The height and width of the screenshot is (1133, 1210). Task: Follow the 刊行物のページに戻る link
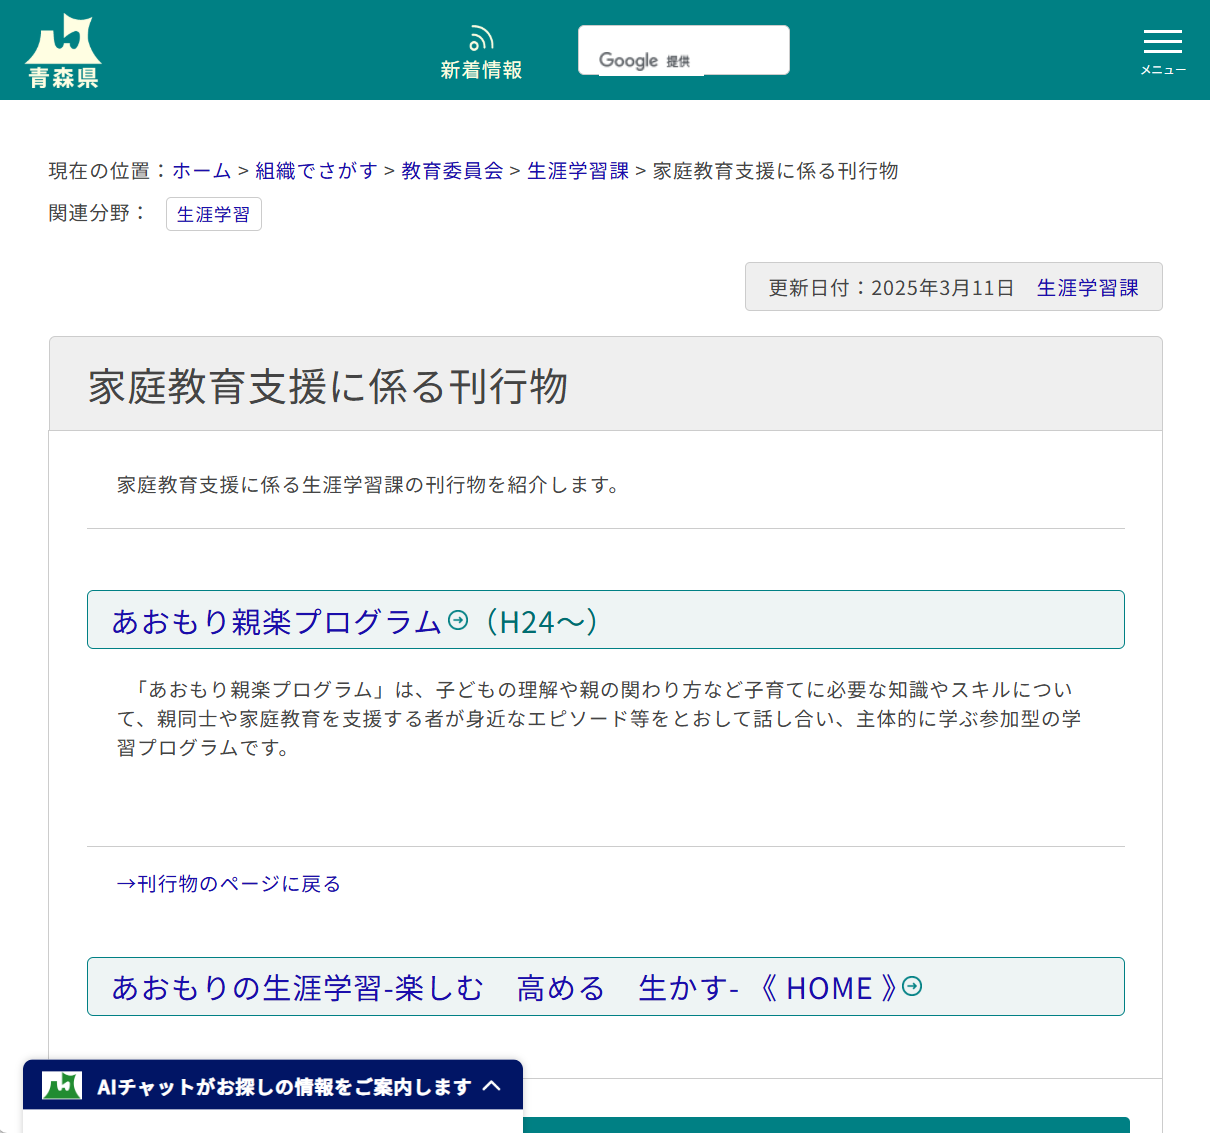pos(229,884)
